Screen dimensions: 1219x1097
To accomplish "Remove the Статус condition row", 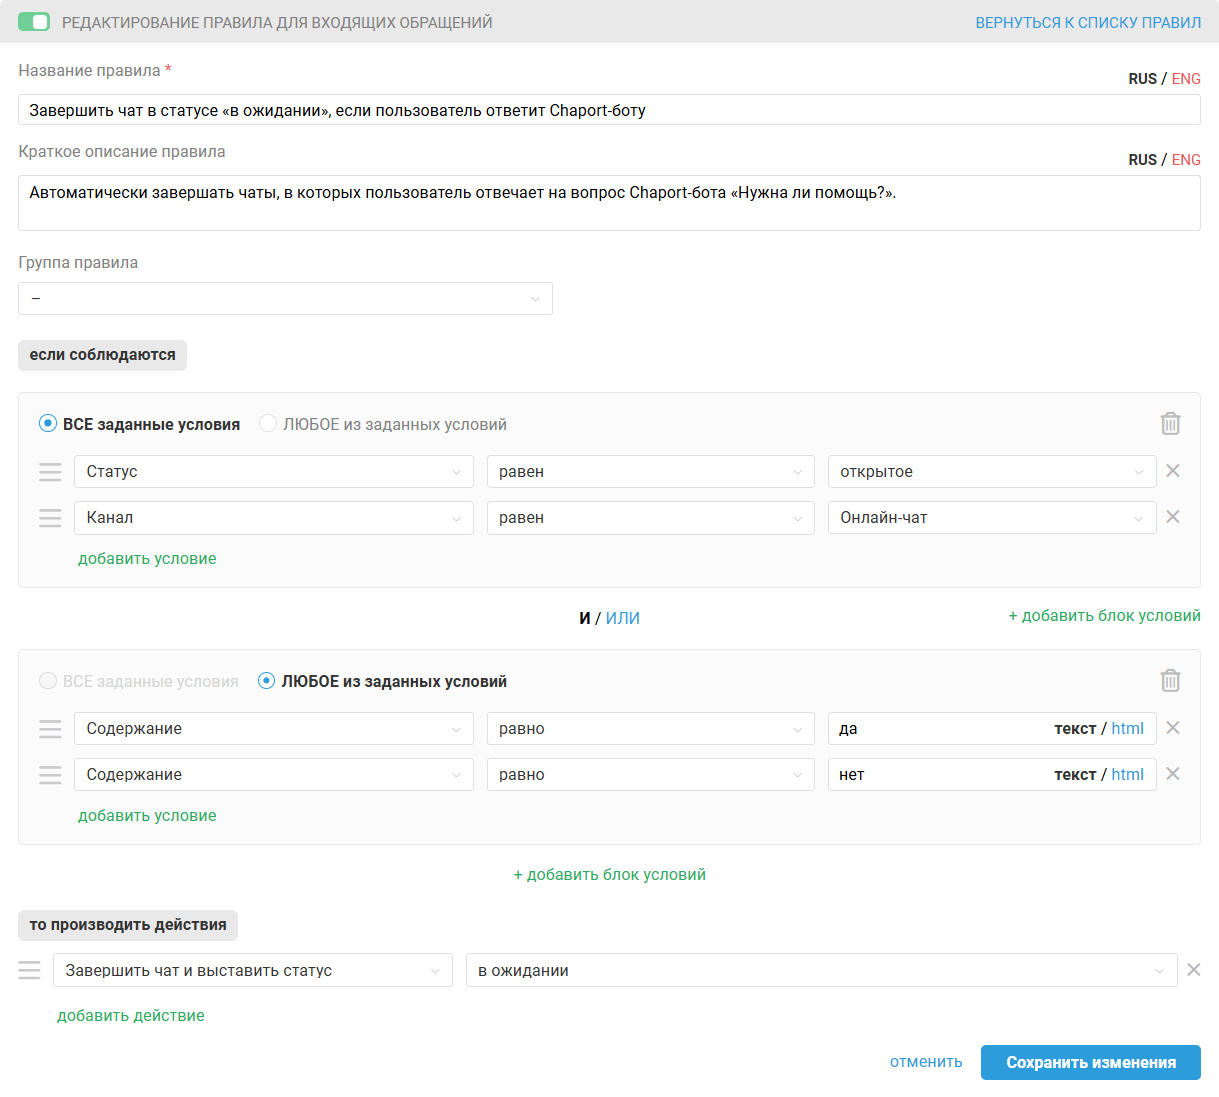I will click(1173, 471).
